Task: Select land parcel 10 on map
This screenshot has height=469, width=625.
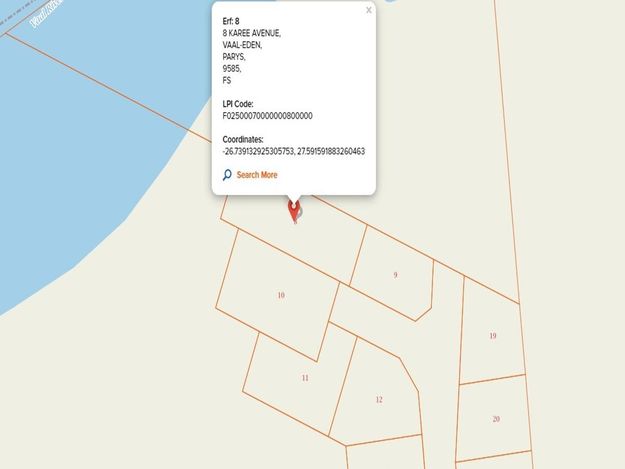Action: (281, 295)
